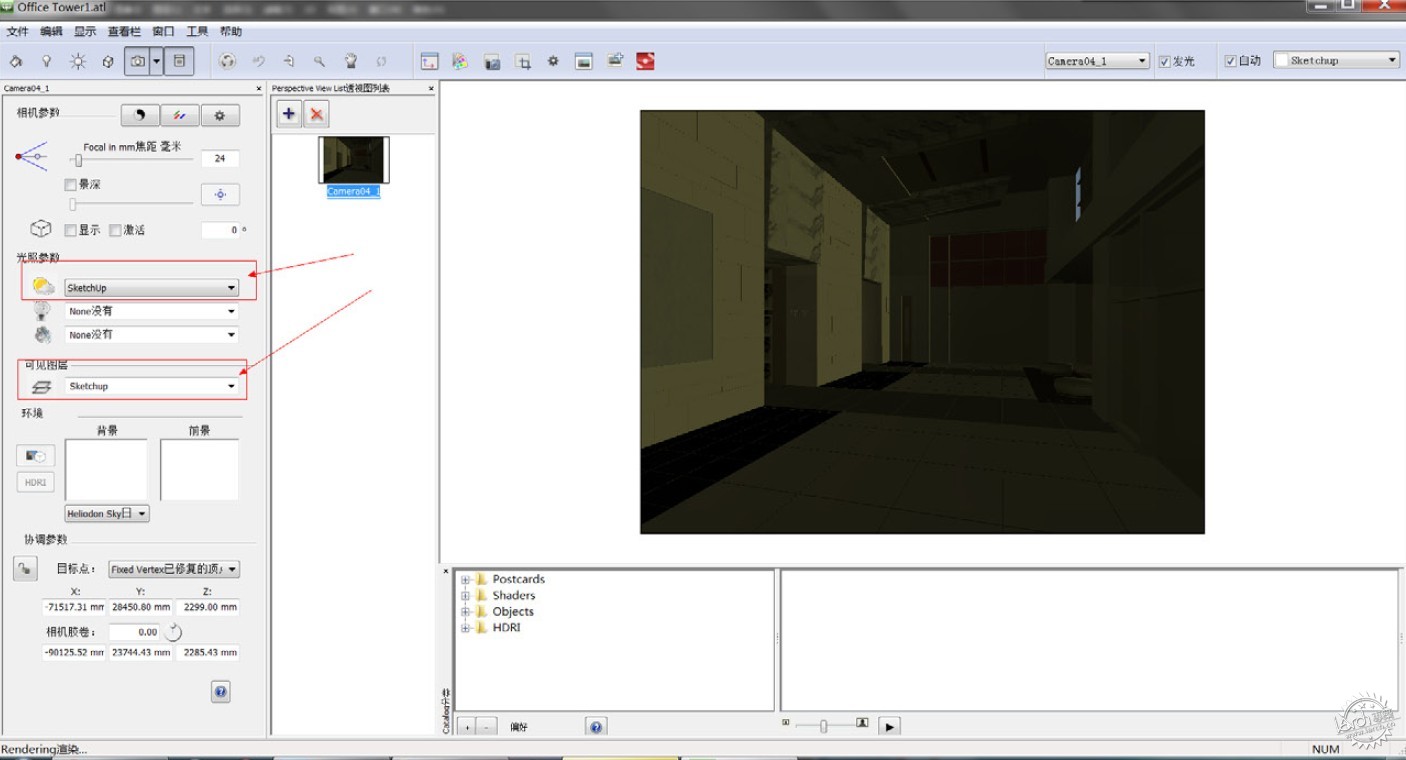The image size is (1406, 760).
Task: Select the Camera04_1 view thumbnail
Action: pyautogui.click(x=353, y=160)
